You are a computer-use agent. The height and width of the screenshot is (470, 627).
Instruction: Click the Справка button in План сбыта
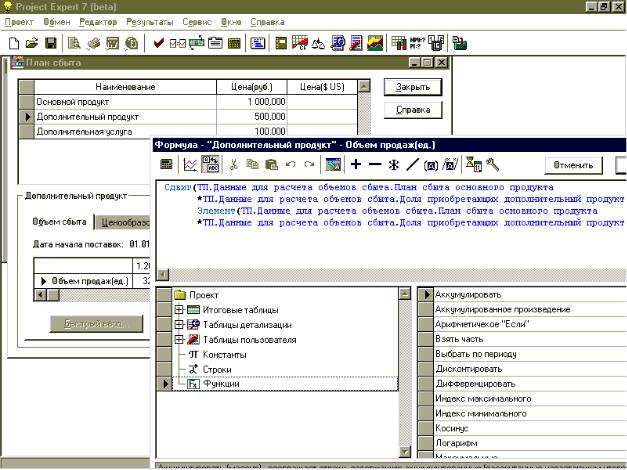(x=413, y=110)
